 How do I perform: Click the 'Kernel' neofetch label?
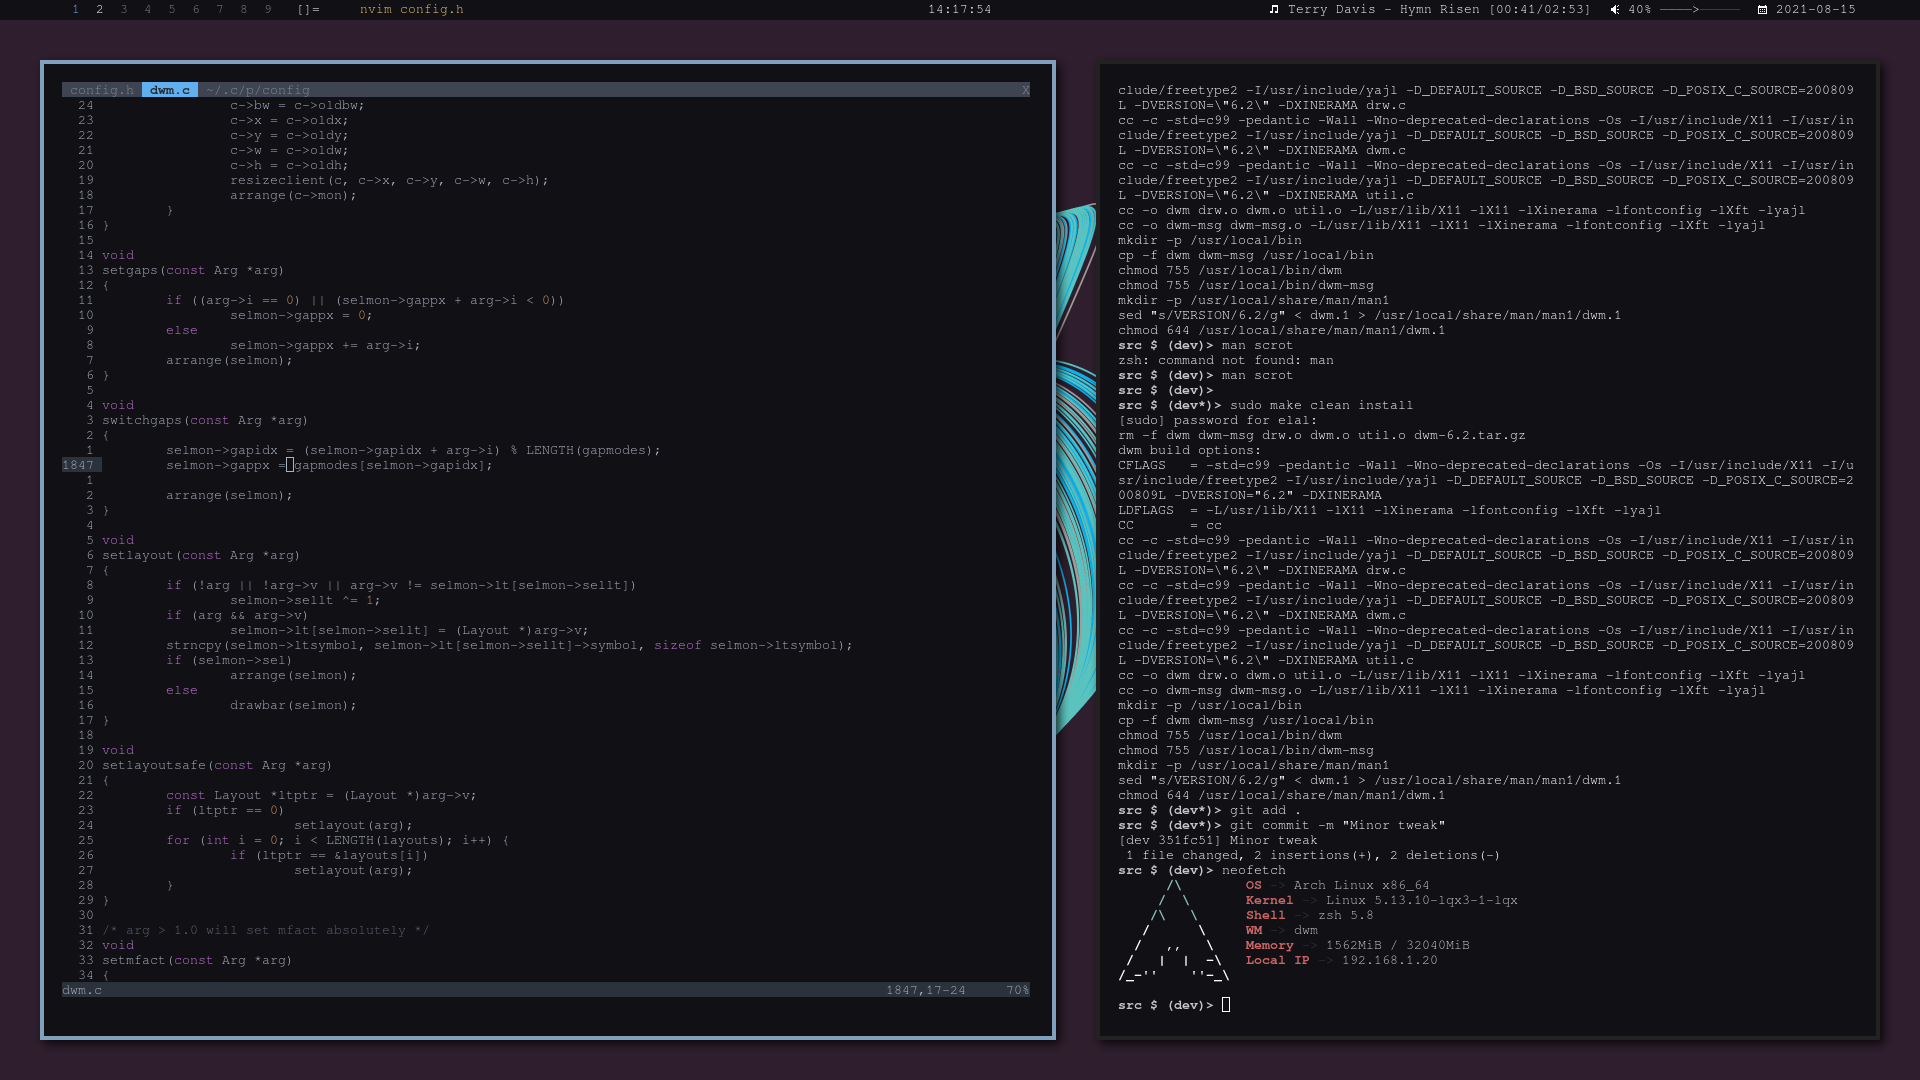pyautogui.click(x=1269, y=900)
